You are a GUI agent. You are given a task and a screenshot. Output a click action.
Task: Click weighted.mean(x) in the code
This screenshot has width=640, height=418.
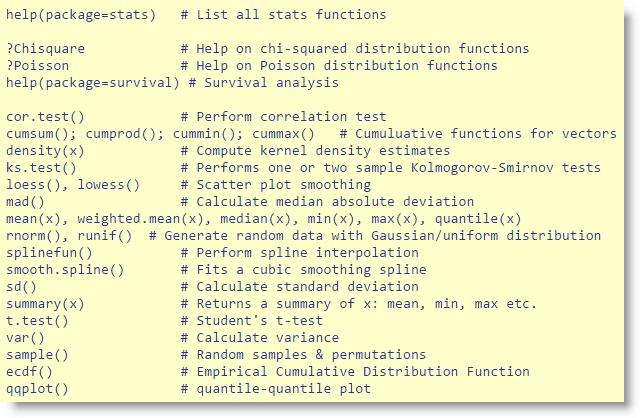click(140, 219)
